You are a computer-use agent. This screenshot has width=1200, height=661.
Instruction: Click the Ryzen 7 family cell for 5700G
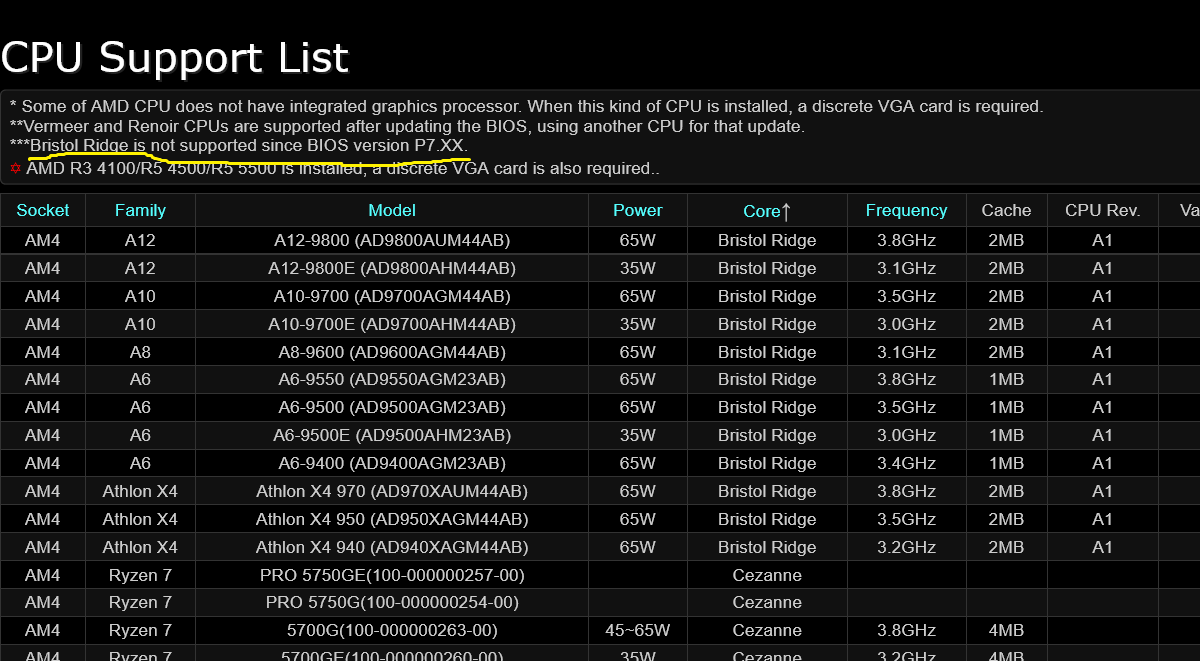pyautogui.click(x=140, y=630)
